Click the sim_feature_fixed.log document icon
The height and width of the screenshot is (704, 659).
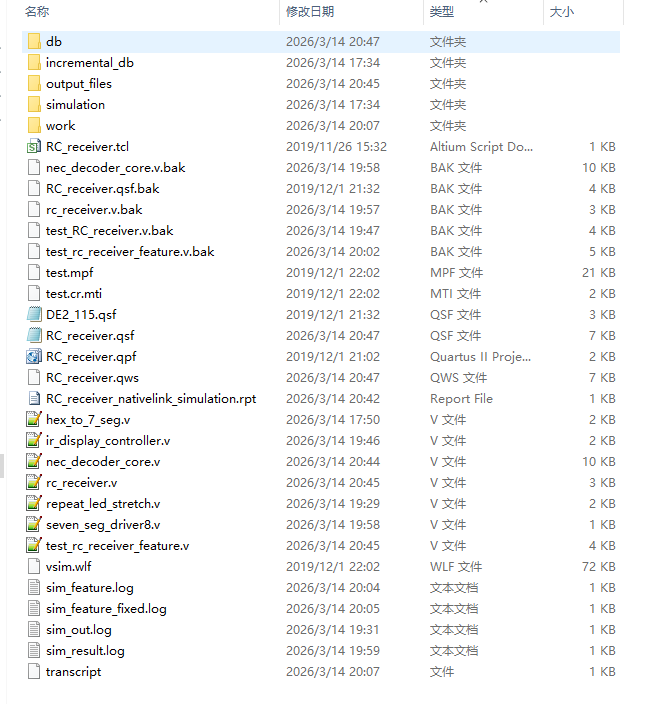pos(34,609)
